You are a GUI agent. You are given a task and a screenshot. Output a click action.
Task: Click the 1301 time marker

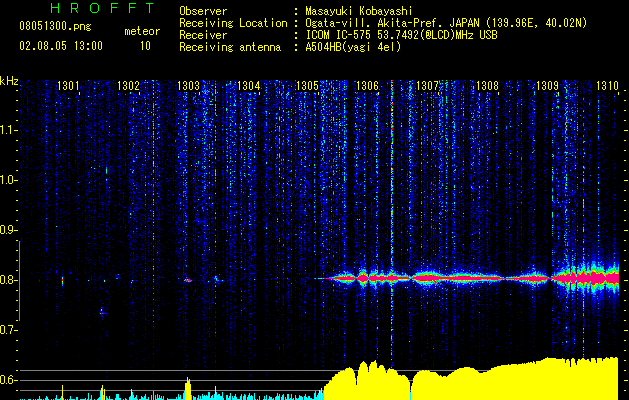68,86
